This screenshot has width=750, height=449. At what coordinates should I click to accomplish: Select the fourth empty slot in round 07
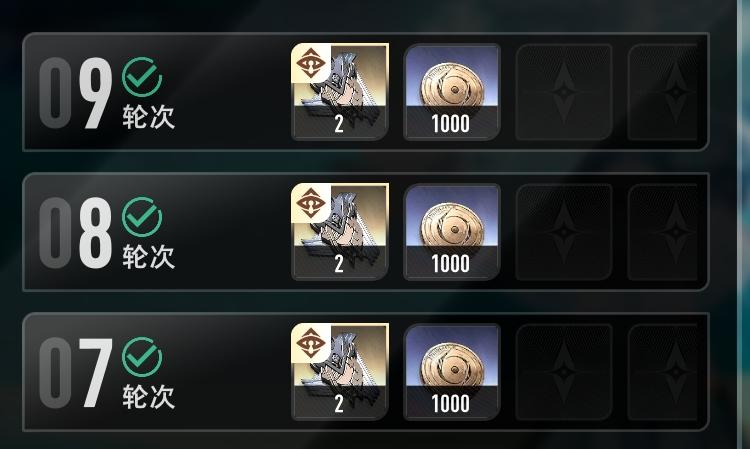pos(662,372)
